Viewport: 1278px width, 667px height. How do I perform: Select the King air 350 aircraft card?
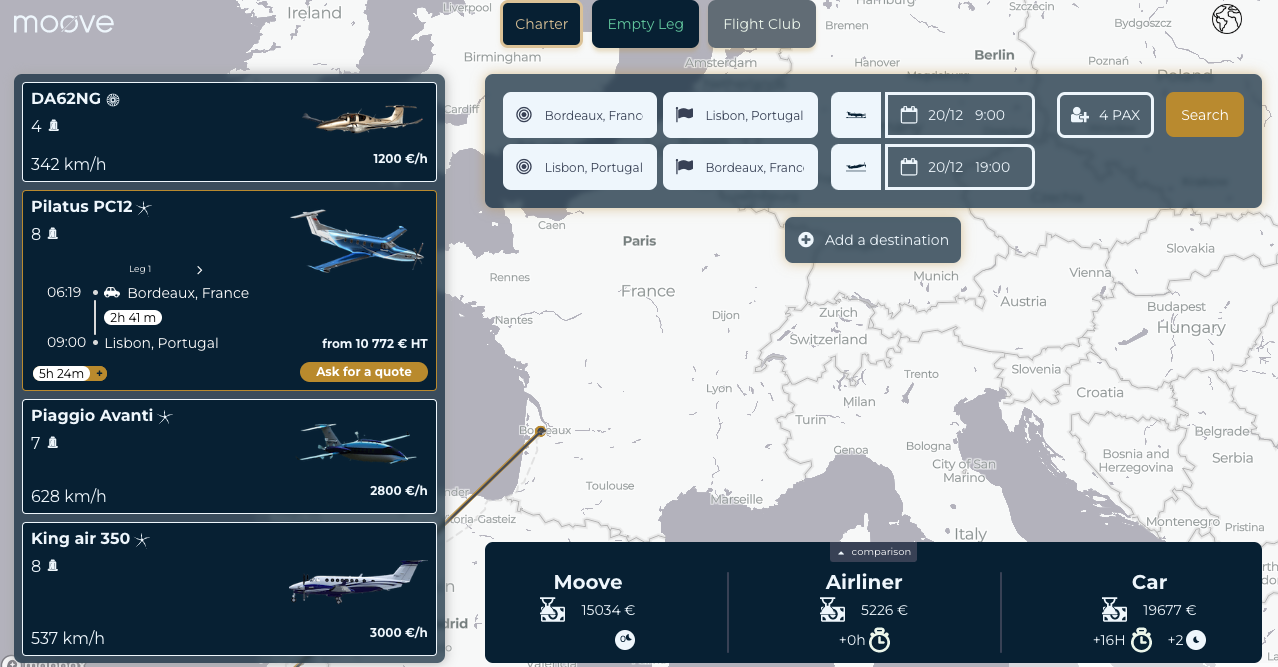coord(230,589)
